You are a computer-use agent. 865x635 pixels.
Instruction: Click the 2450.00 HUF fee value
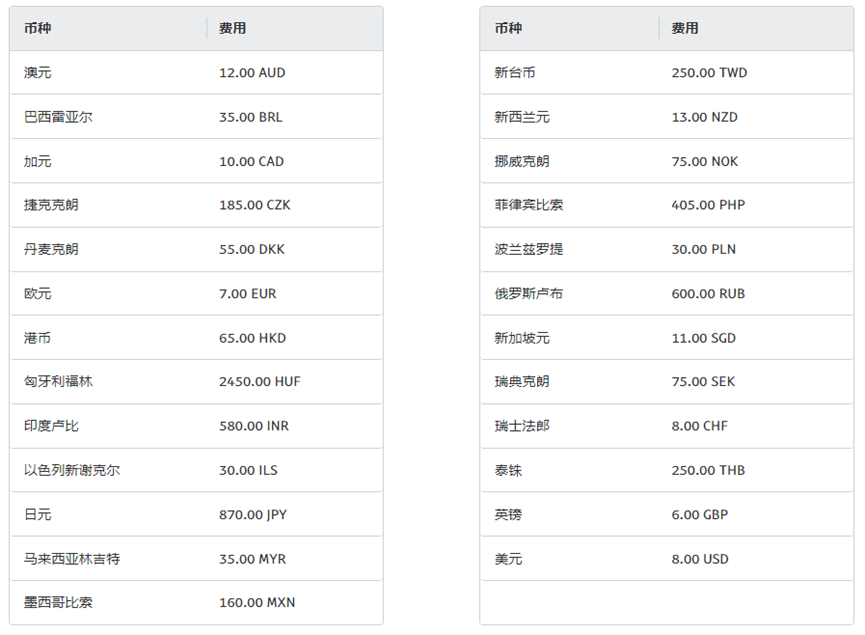tap(260, 382)
